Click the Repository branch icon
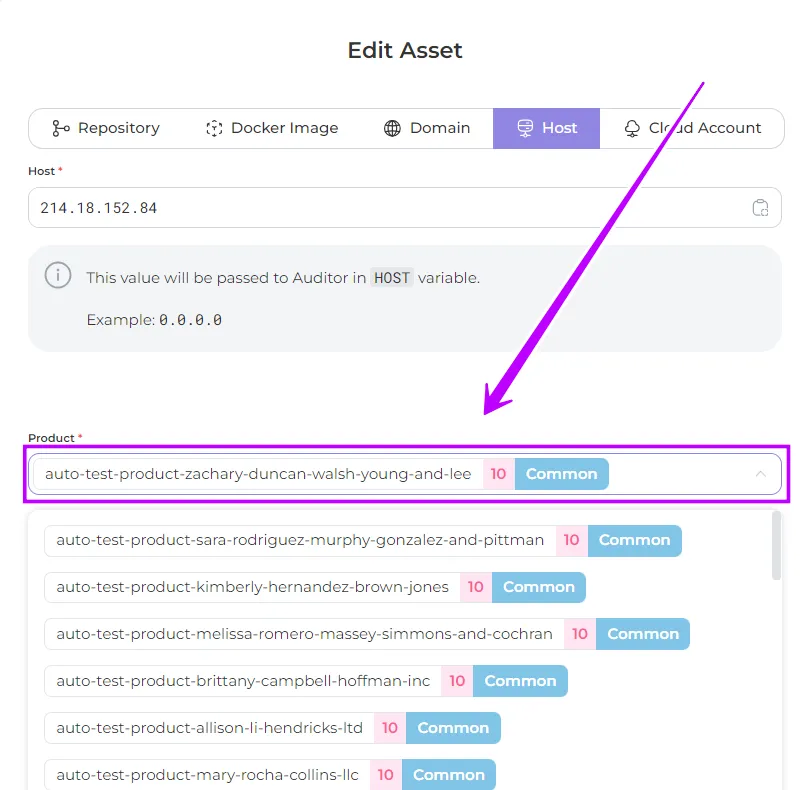 [x=61, y=128]
